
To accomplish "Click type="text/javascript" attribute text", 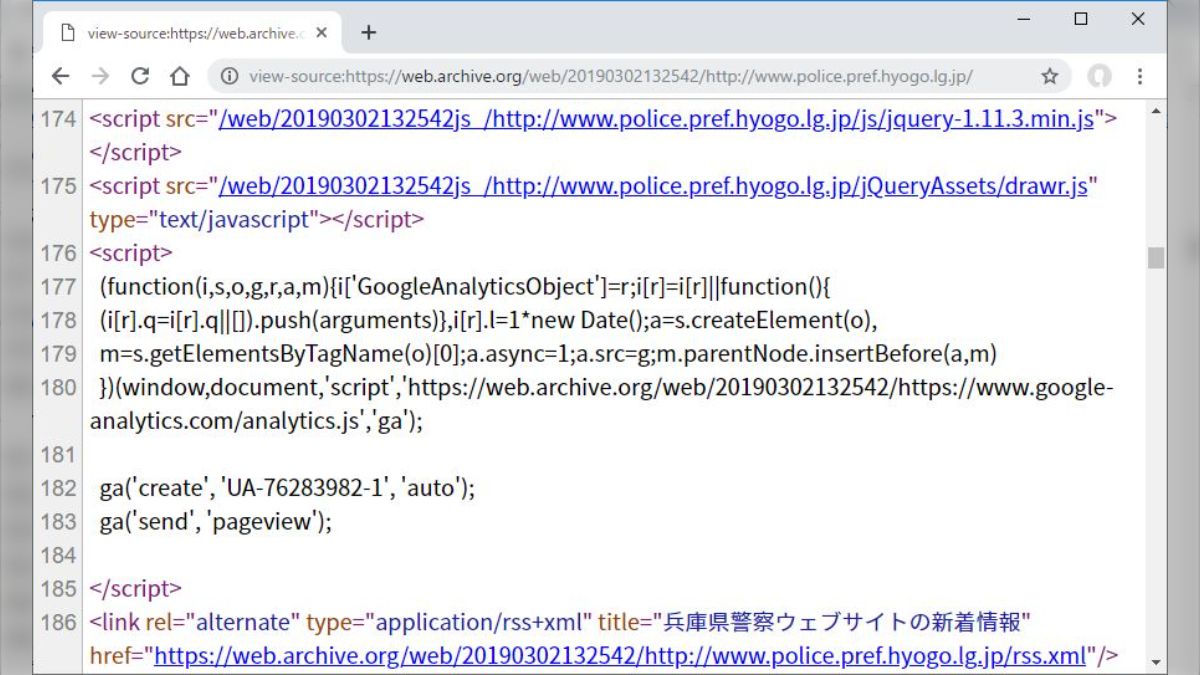I will point(204,220).
